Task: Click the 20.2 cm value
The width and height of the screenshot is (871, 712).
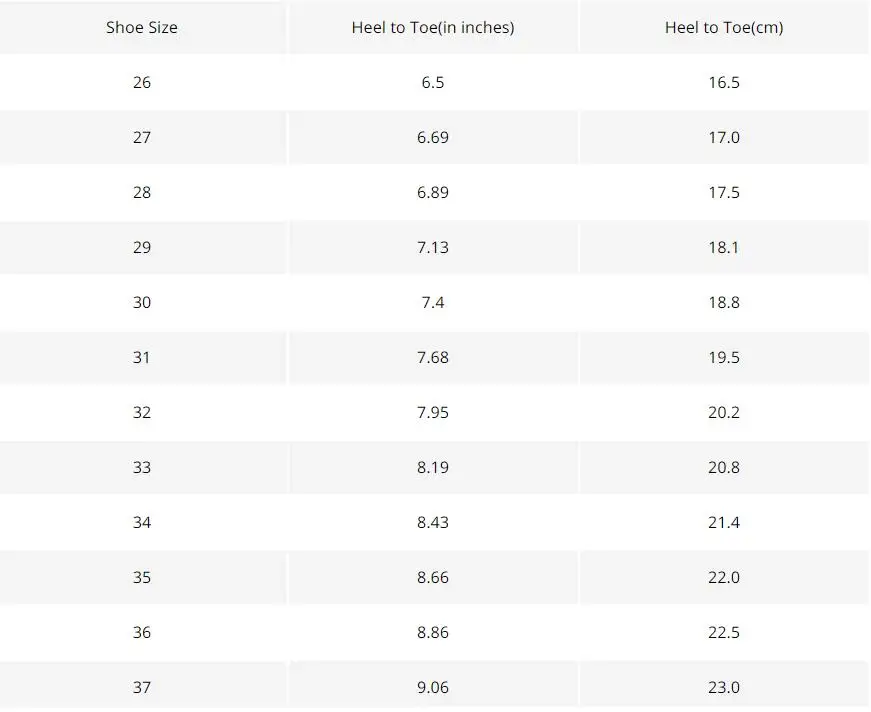Action: coord(724,412)
